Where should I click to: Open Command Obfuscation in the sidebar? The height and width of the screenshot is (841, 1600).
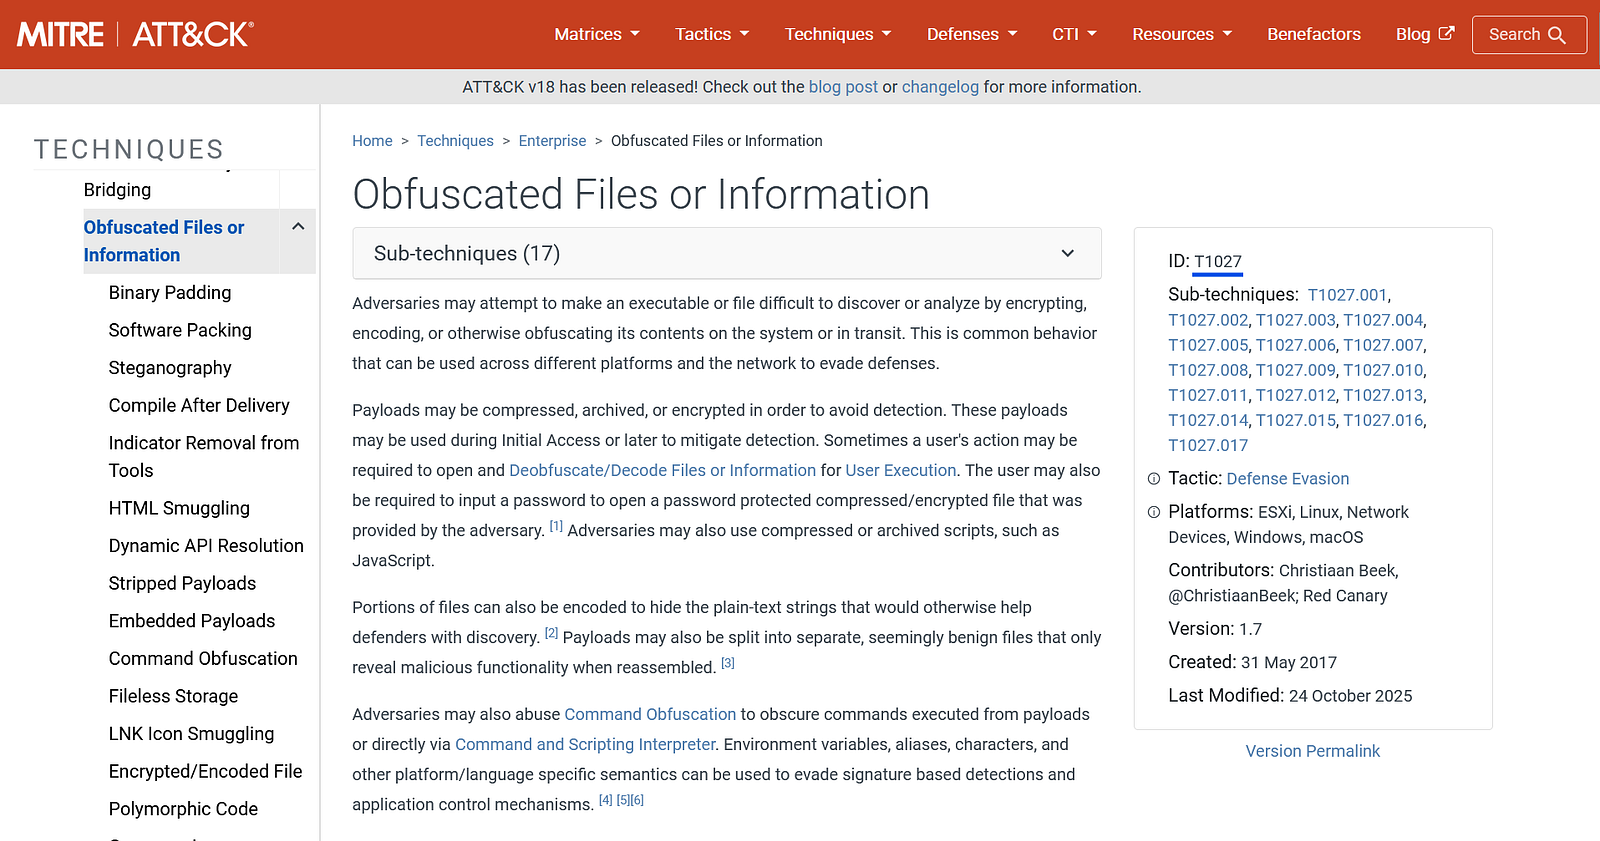click(x=203, y=659)
